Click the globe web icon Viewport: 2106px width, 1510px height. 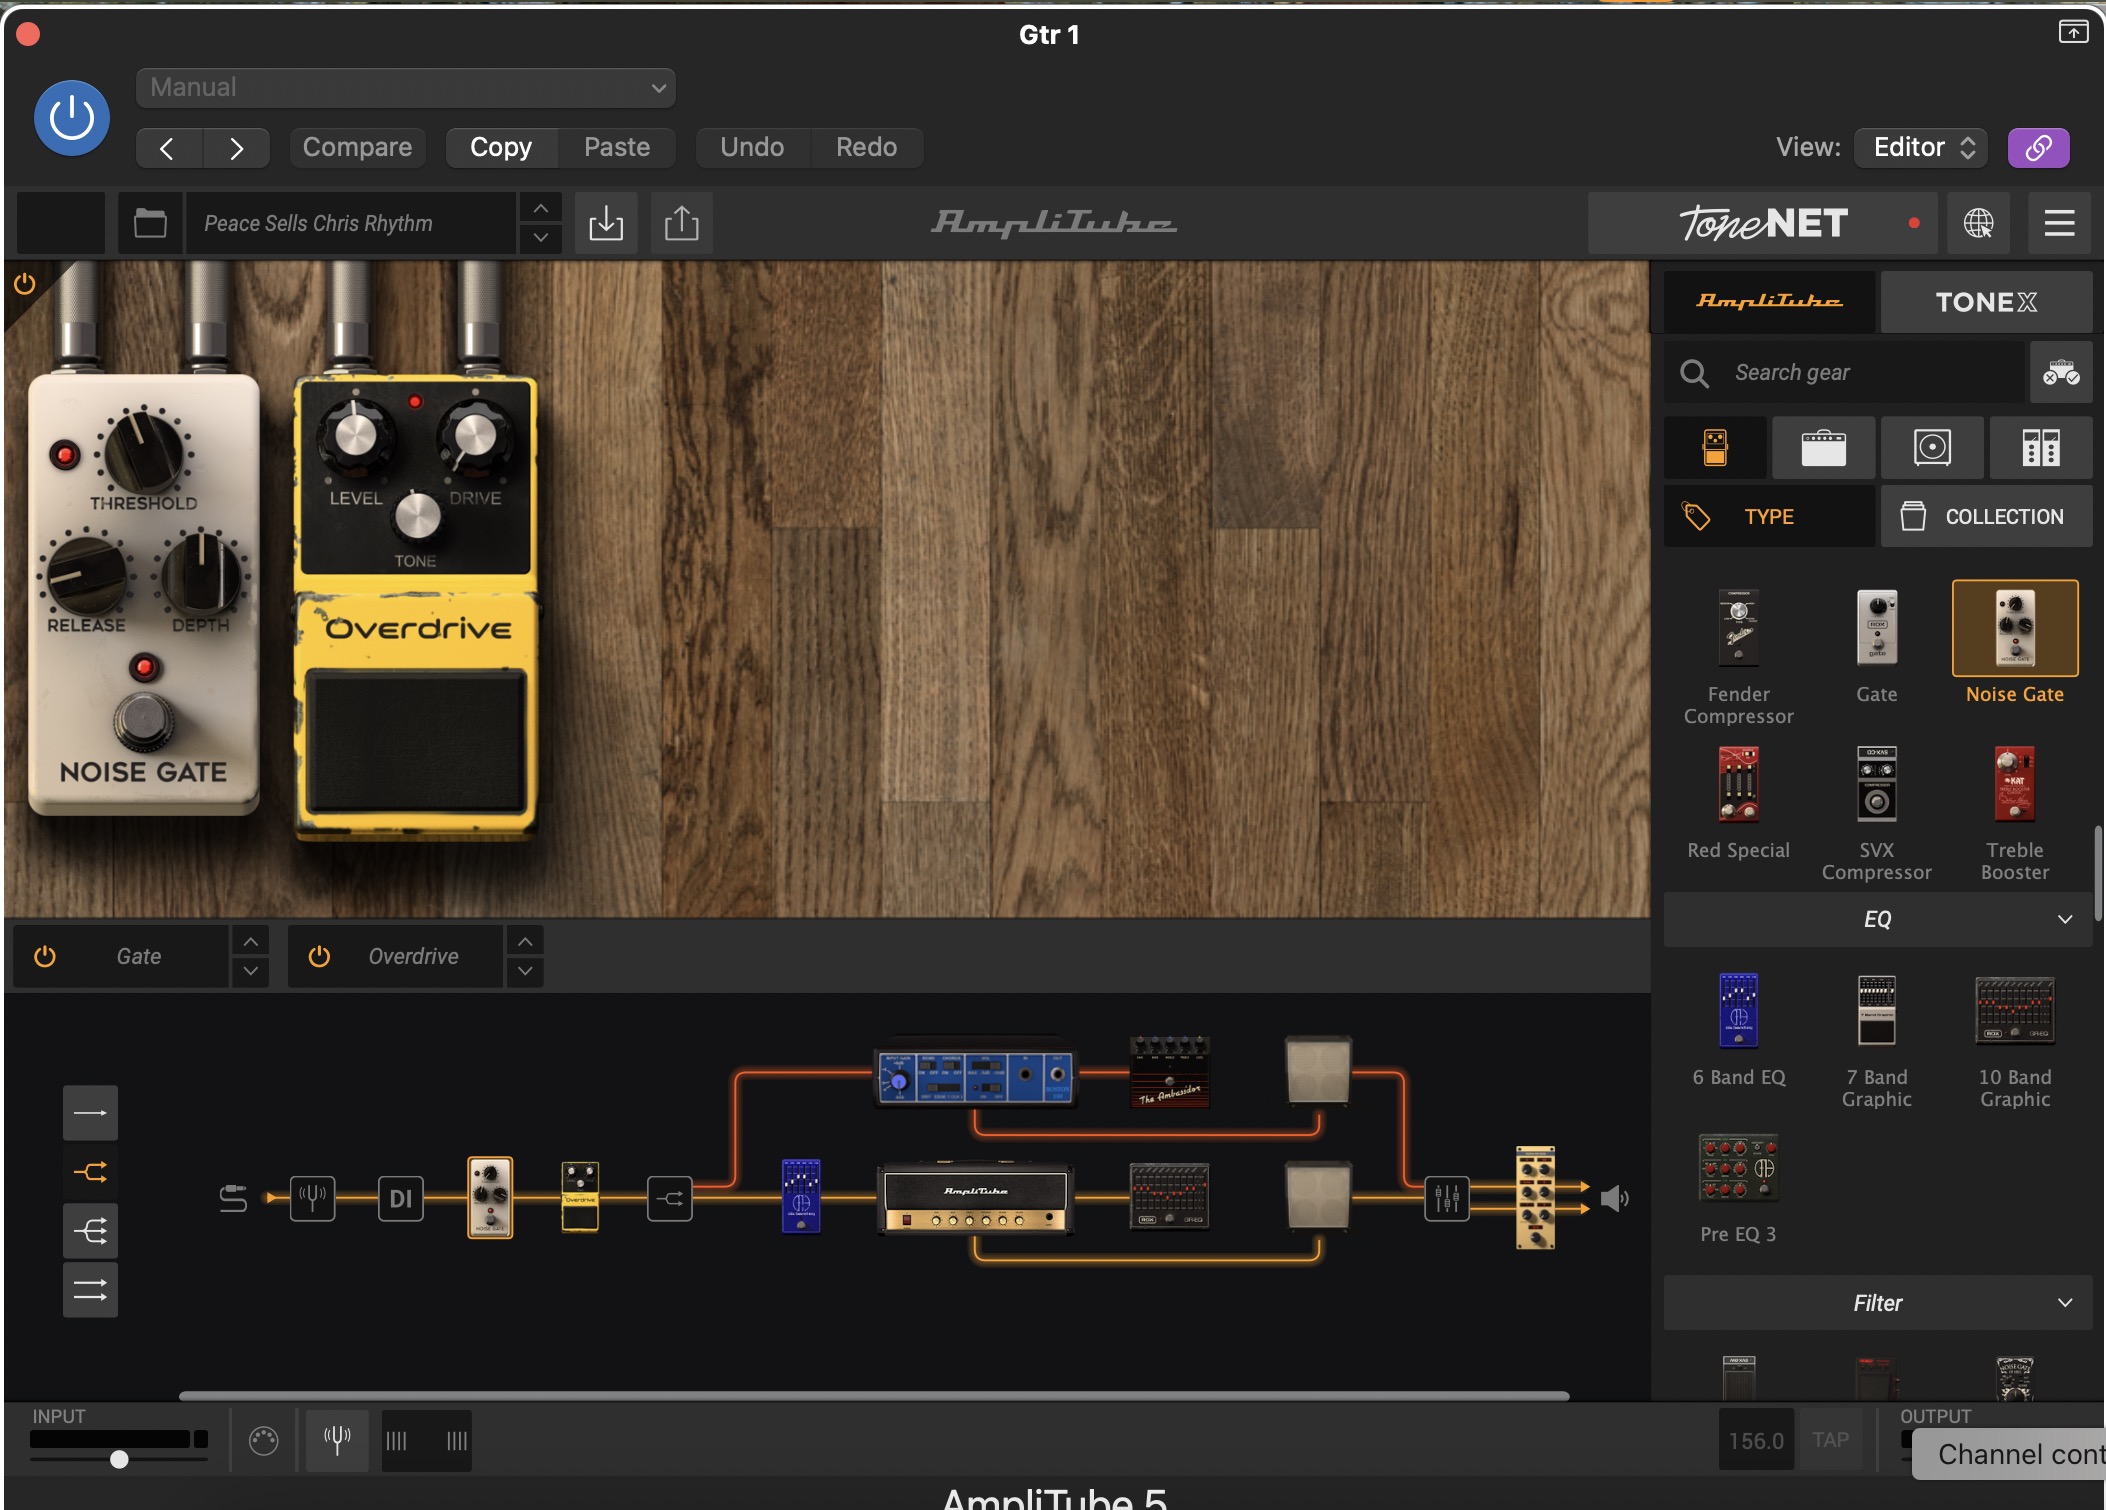pyautogui.click(x=1978, y=223)
